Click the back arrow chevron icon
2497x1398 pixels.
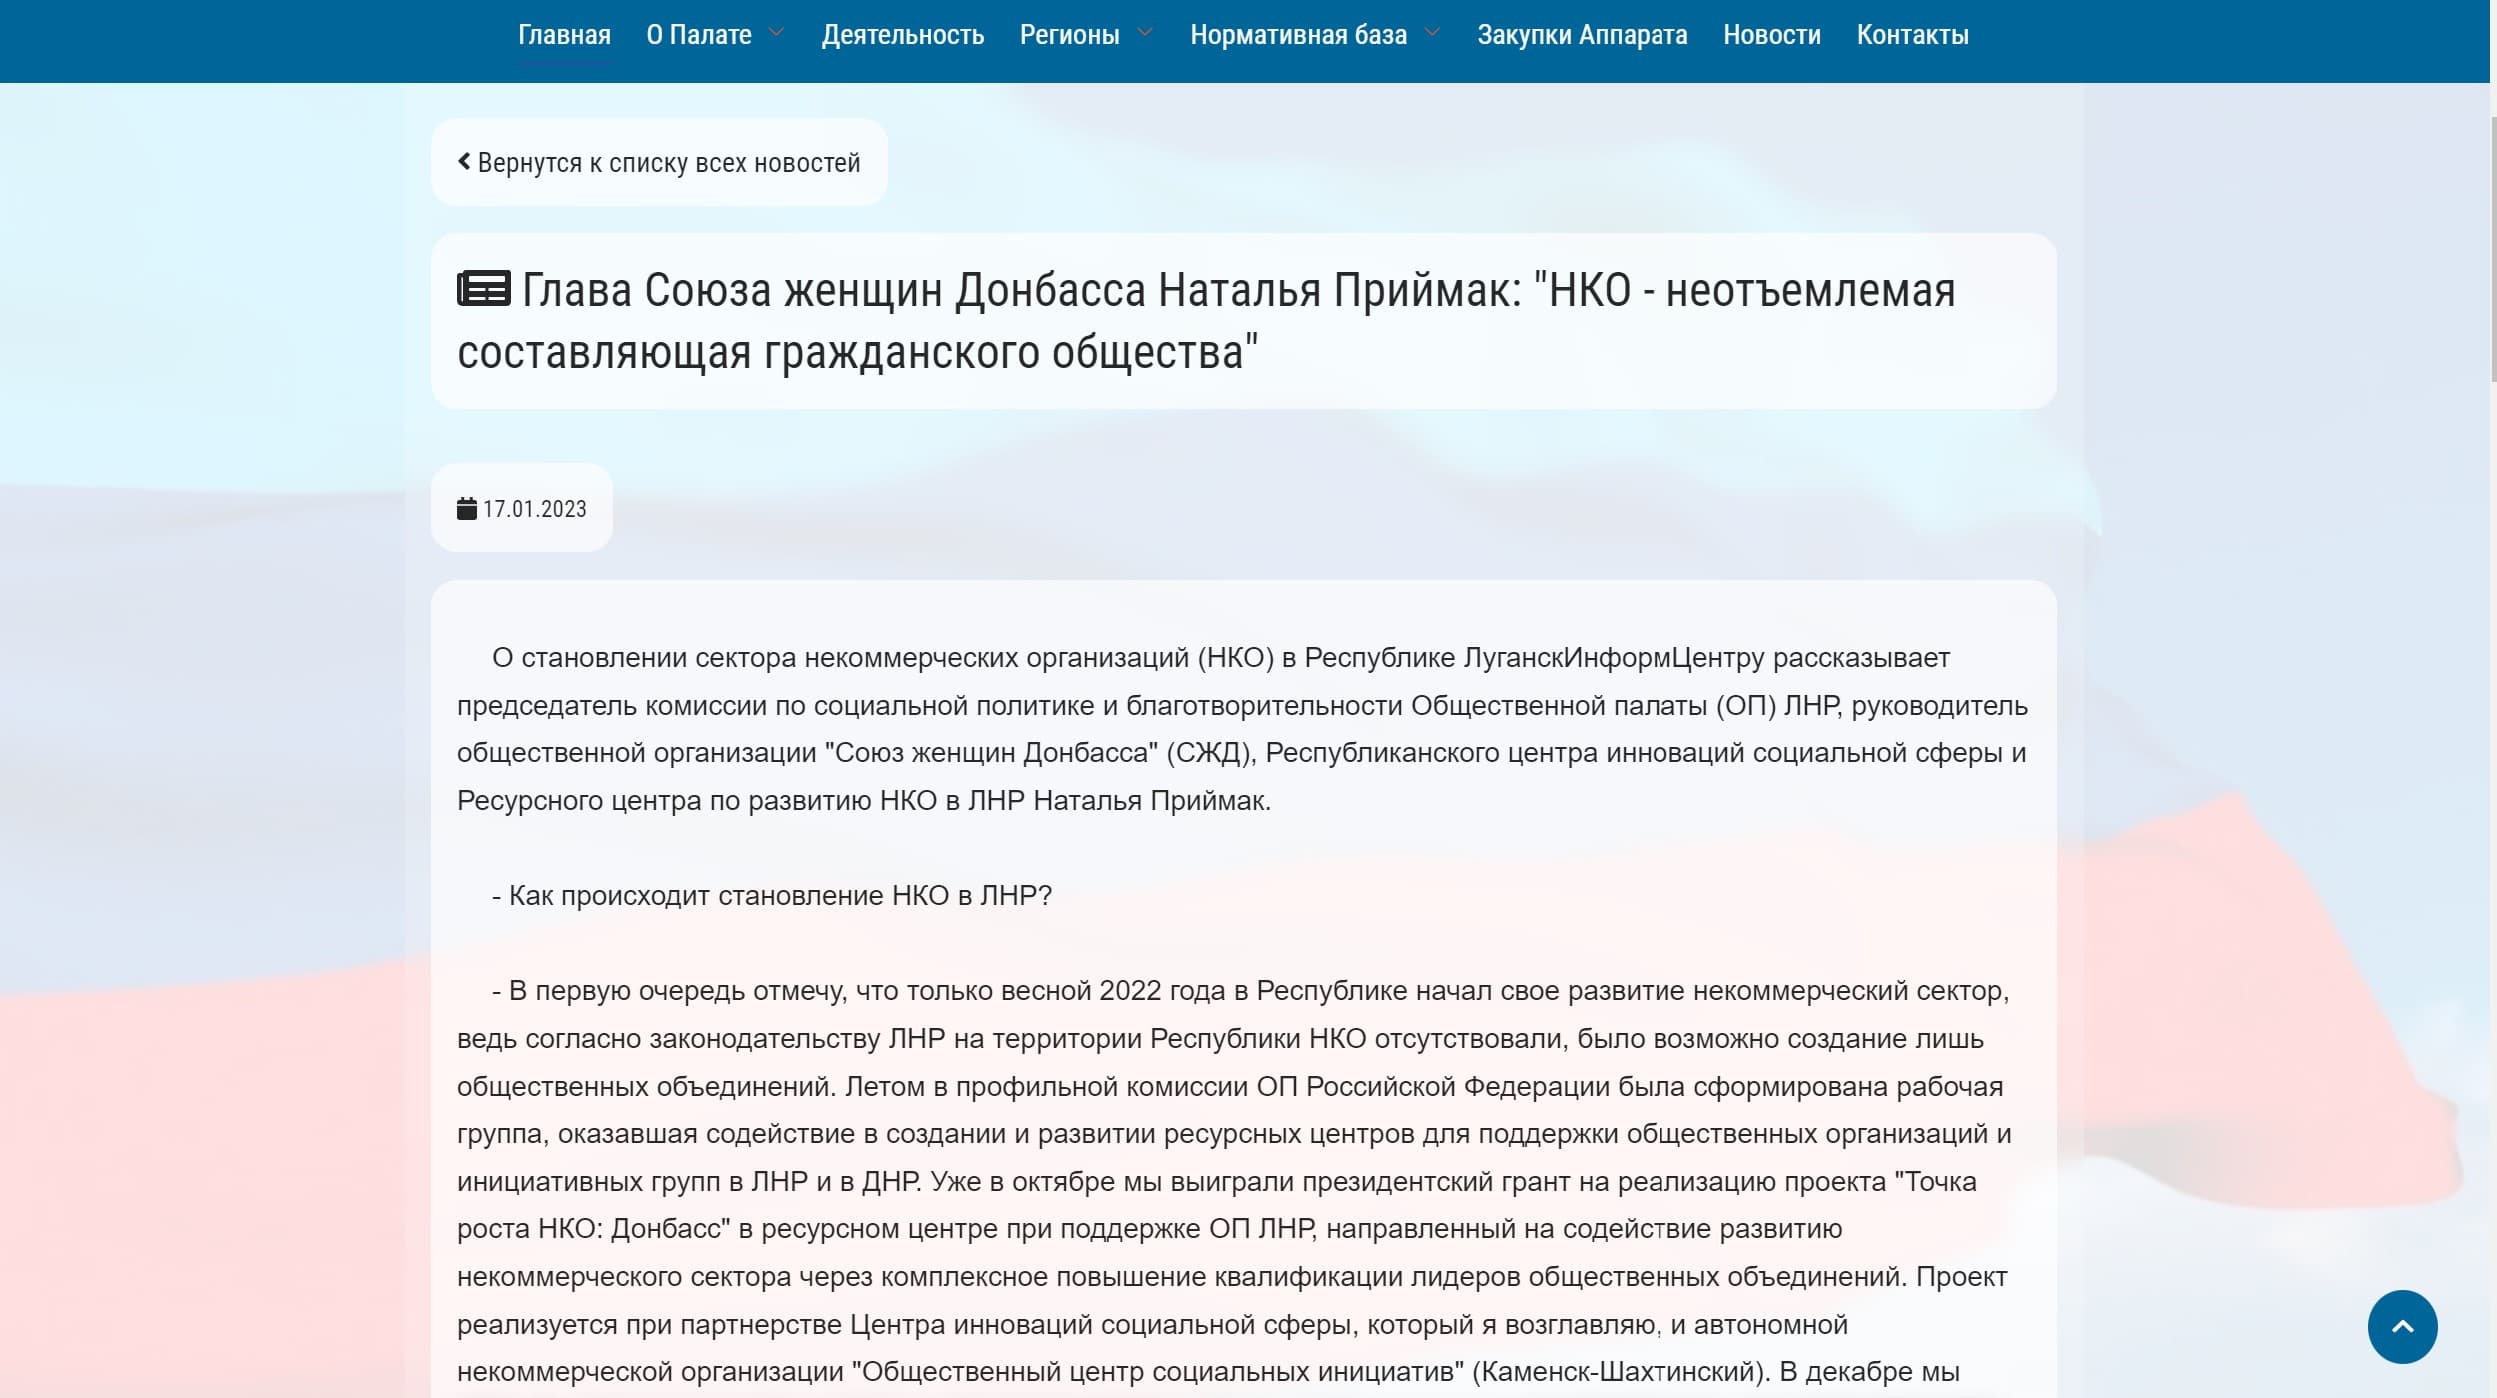464,161
